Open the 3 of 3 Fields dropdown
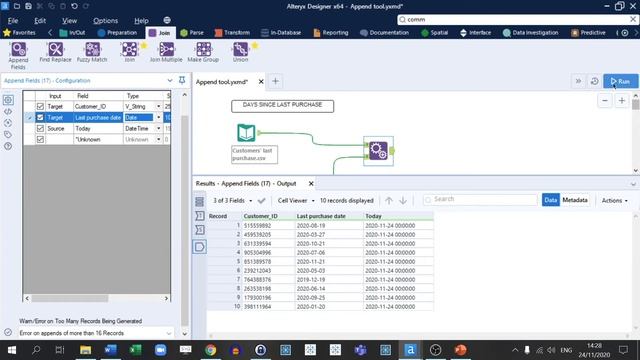 click(233, 200)
